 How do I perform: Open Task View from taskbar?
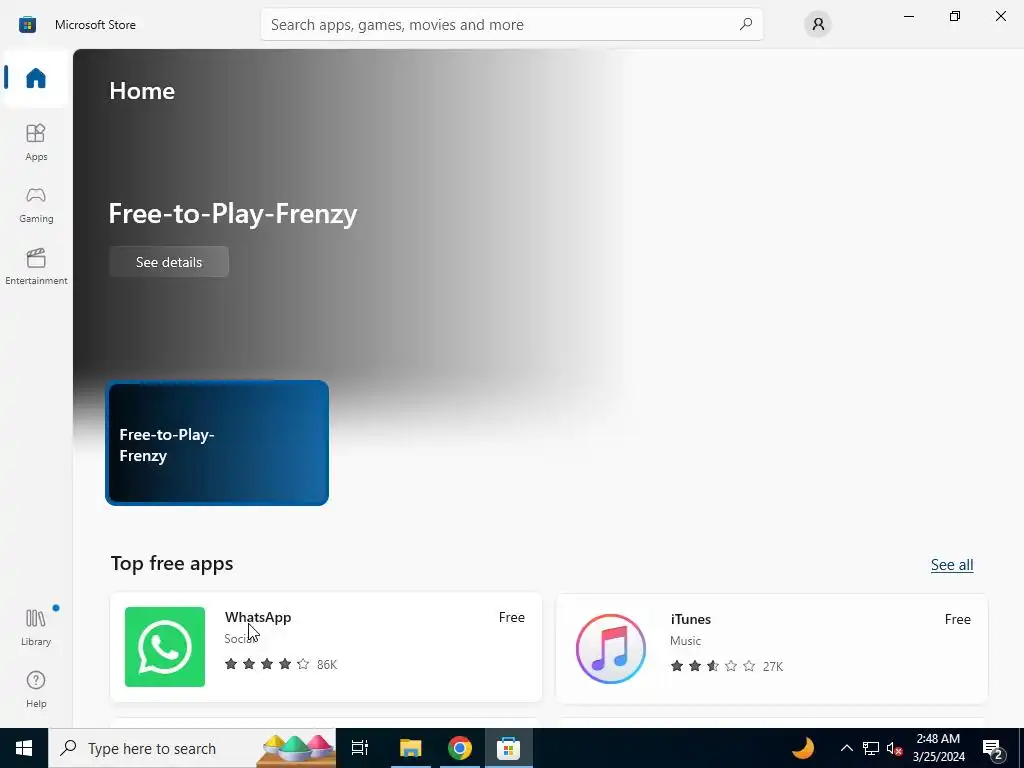[360, 748]
